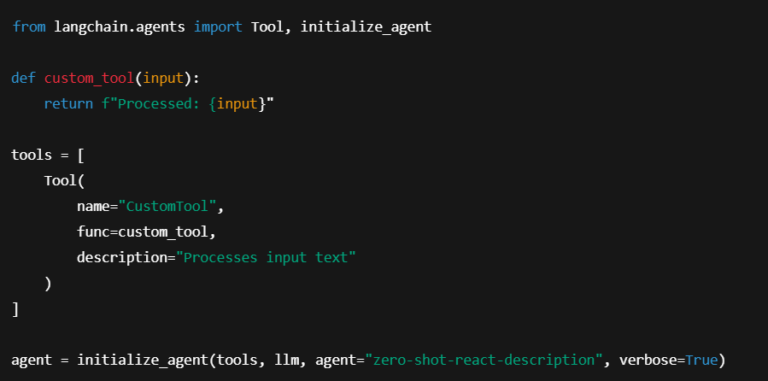The width and height of the screenshot is (768, 381).
Task: Click the "zero-shot-react-description" string
Action: click(483, 360)
